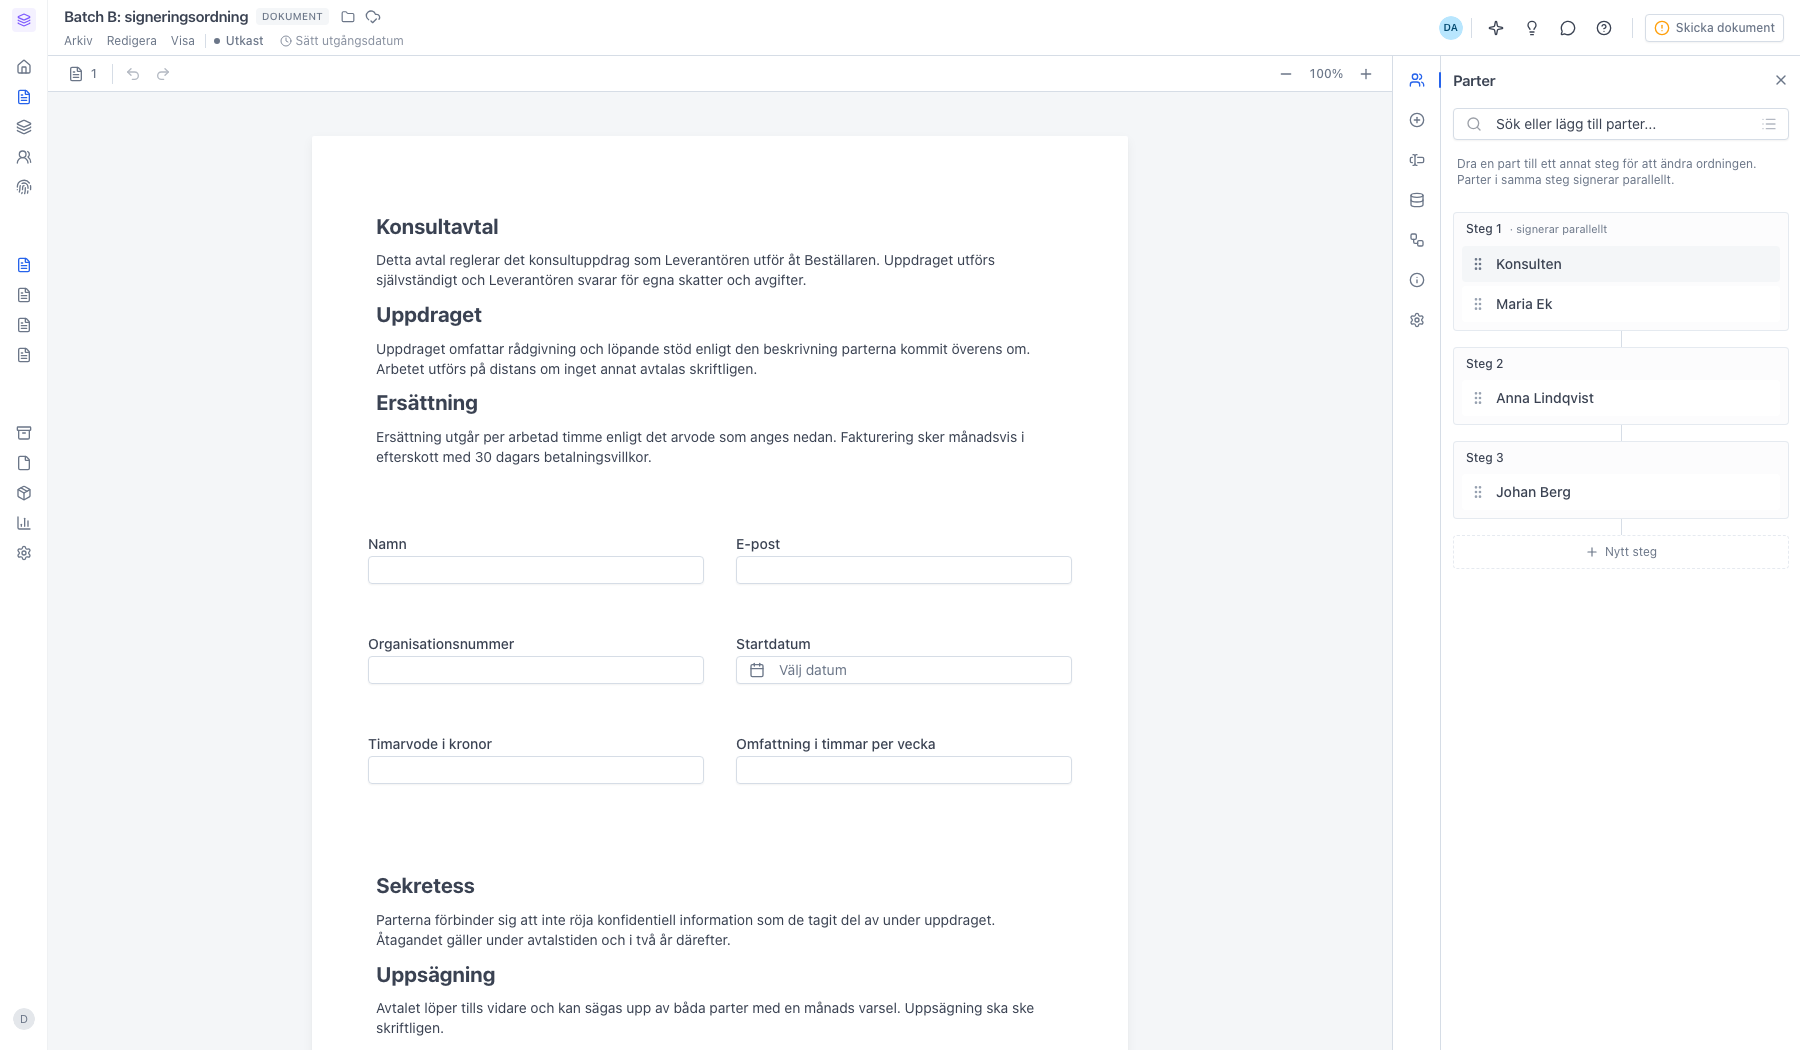1800x1050 pixels.
Task: Open the Visa menu
Action: (x=183, y=41)
